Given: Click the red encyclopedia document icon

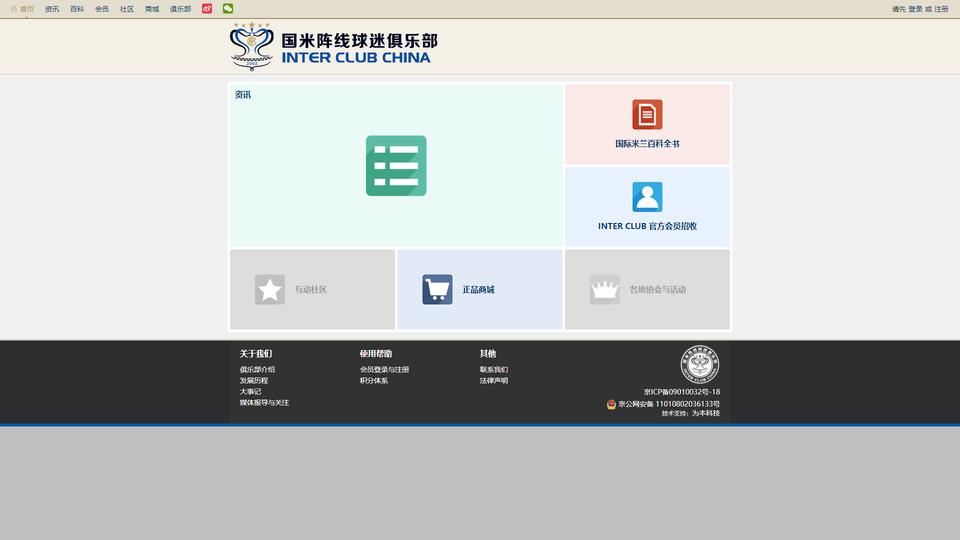Looking at the screenshot, I should tap(647, 114).
